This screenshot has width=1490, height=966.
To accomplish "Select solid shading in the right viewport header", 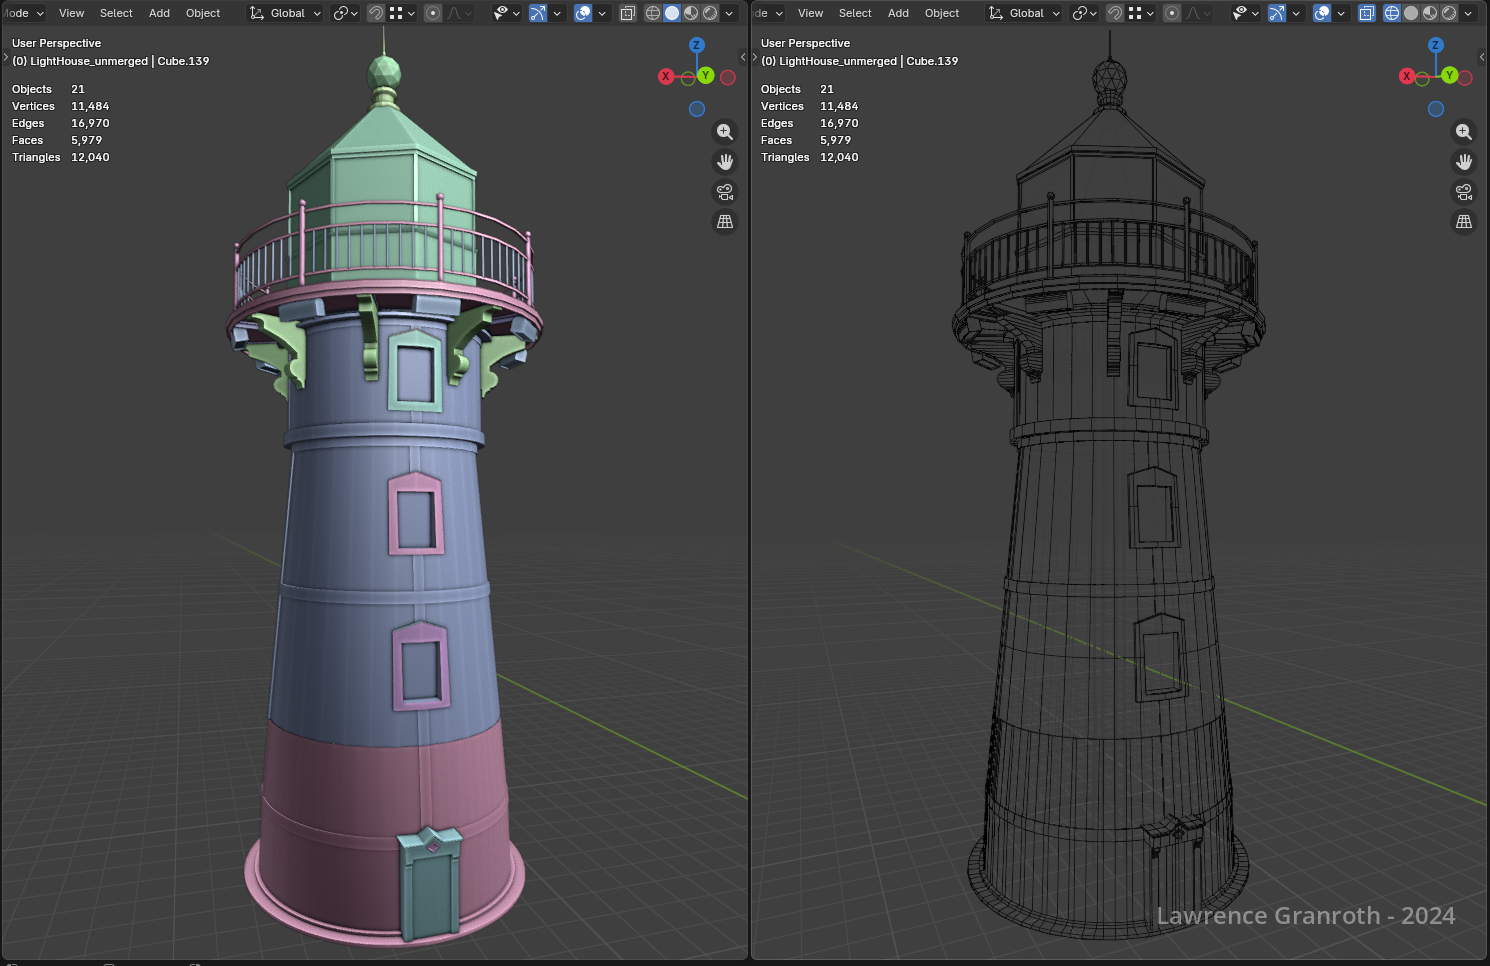I will tap(1411, 13).
